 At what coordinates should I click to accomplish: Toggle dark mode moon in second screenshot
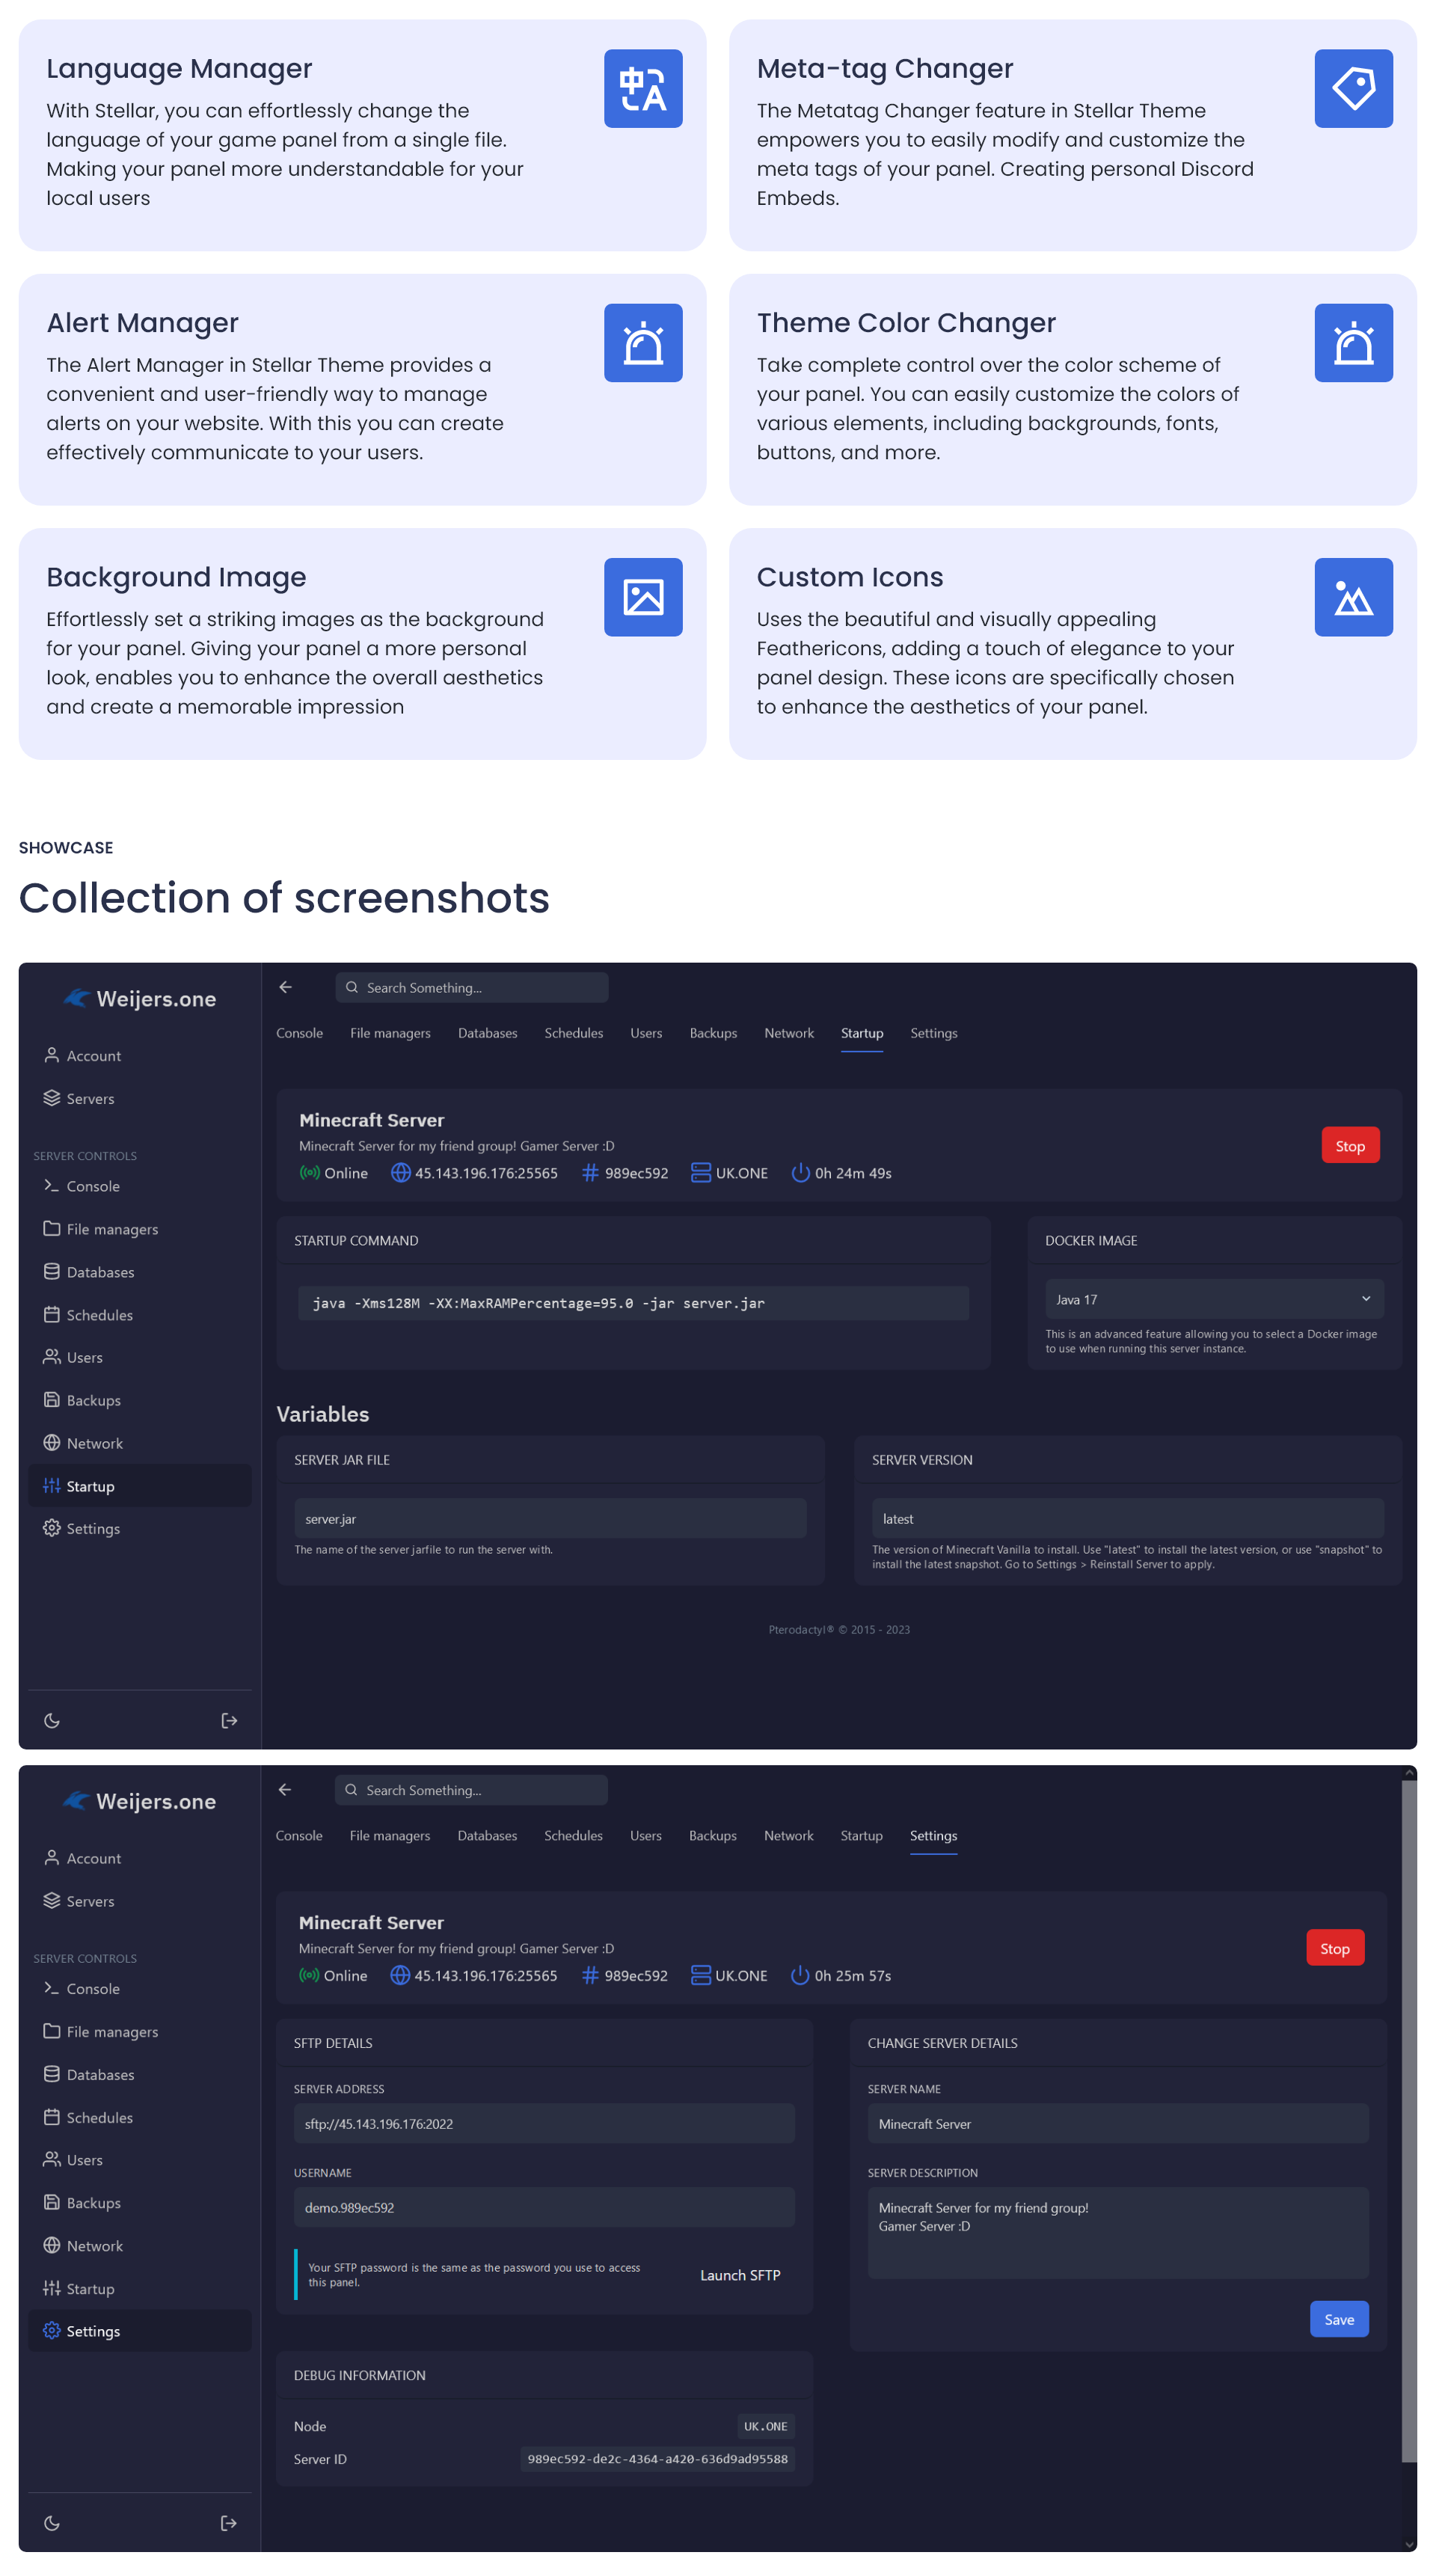point(52,2523)
